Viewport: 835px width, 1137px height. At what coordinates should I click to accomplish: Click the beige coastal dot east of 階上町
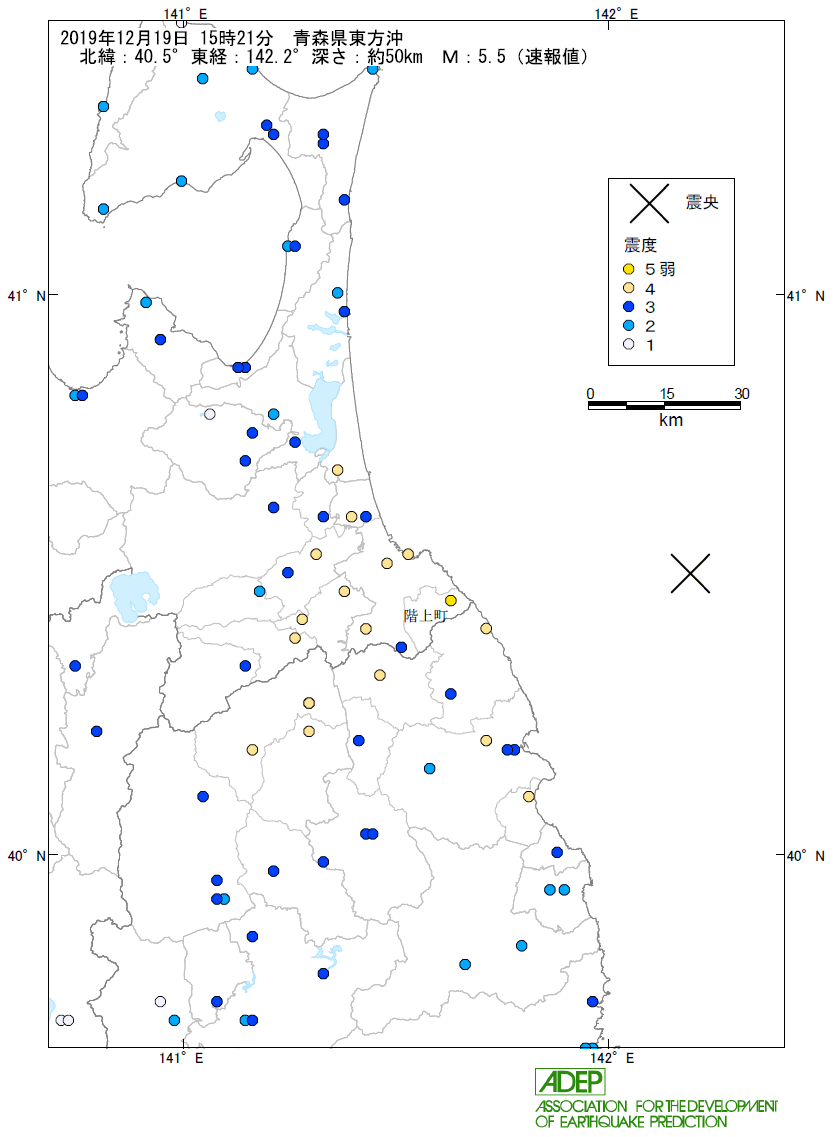coord(486,628)
